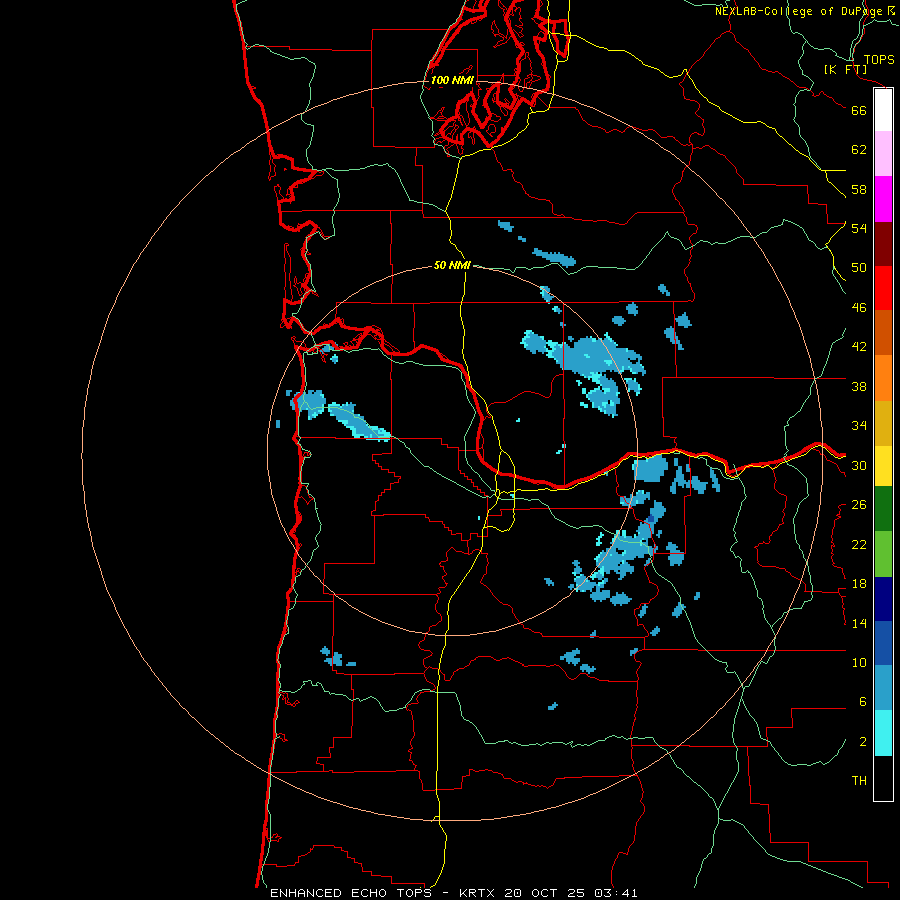Click the "TOPS" legend heading
The height and width of the screenshot is (900, 900).
coord(879,59)
